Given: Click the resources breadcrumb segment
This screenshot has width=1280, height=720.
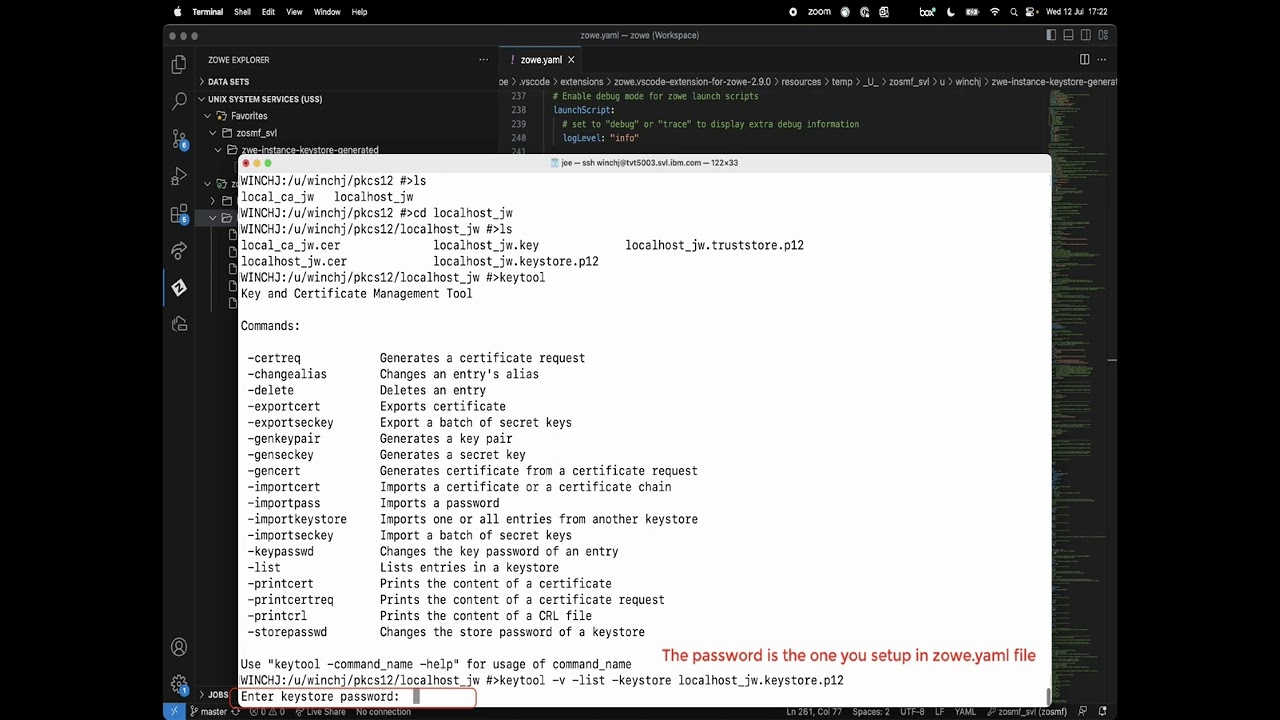Looking at the screenshot, I should pos(801,82).
